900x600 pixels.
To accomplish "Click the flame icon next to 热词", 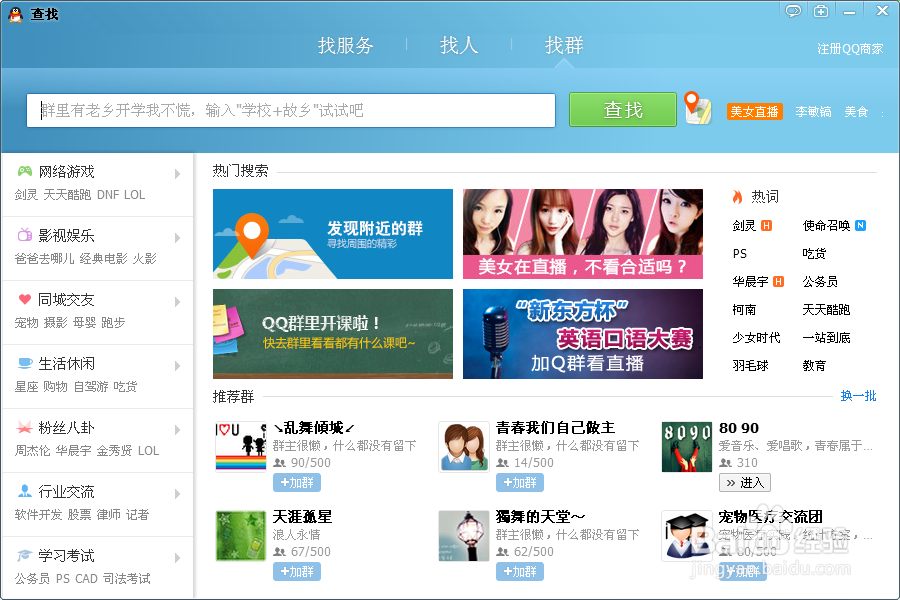I will click(x=738, y=197).
